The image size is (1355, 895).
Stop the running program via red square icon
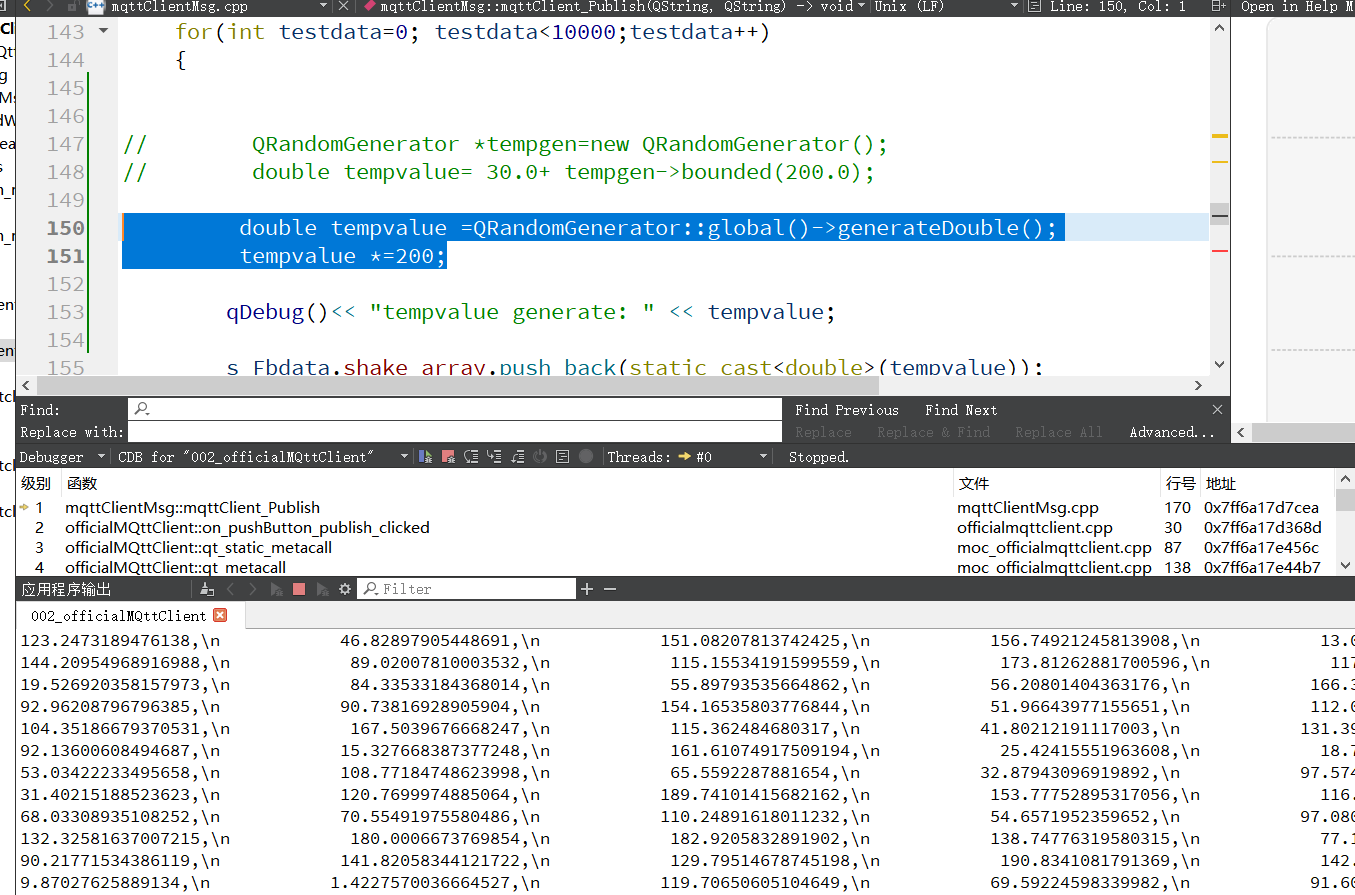pyautogui.click(x=299, y=588)
